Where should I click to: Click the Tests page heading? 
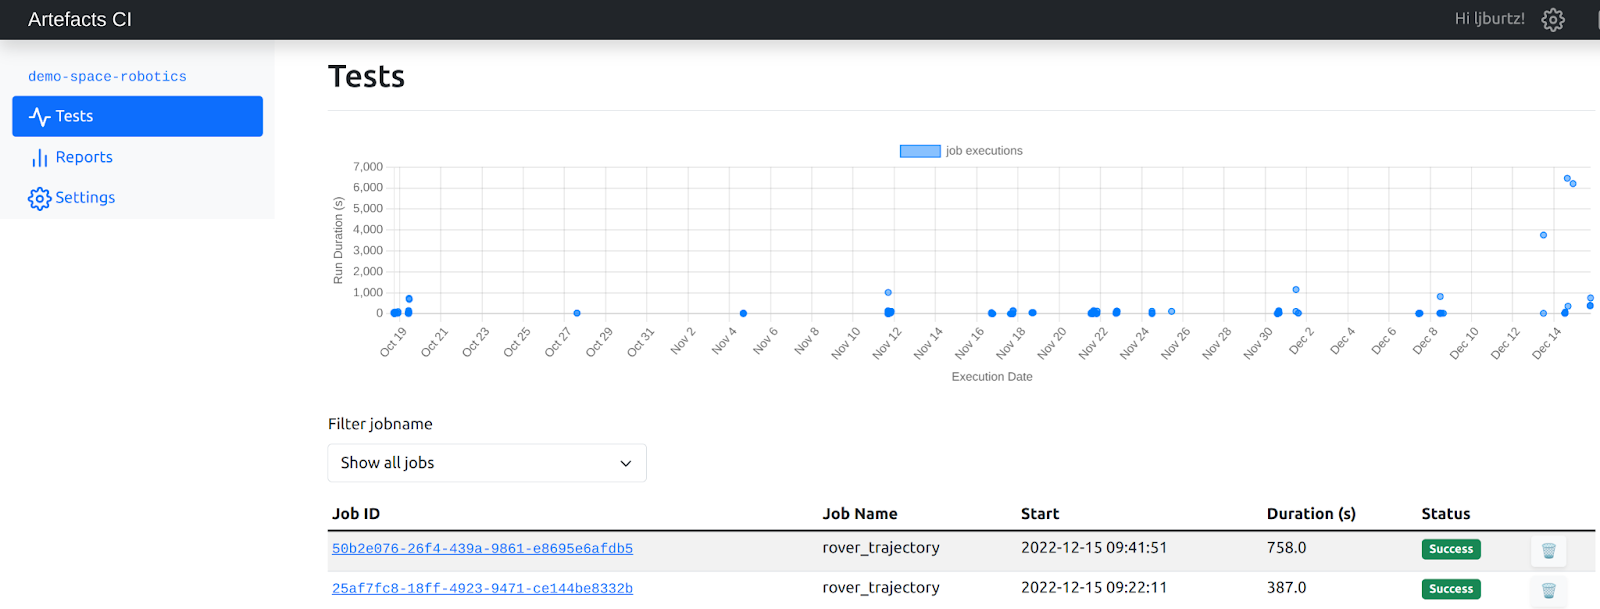pyautogui.click(x=366, y=76)
